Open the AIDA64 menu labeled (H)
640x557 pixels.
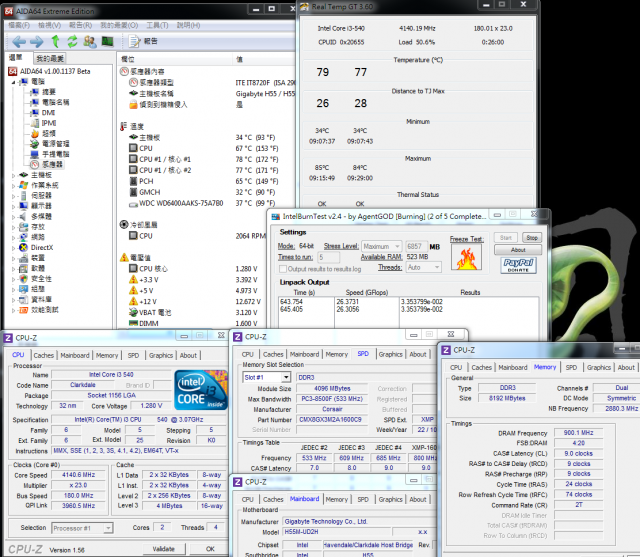188,25
